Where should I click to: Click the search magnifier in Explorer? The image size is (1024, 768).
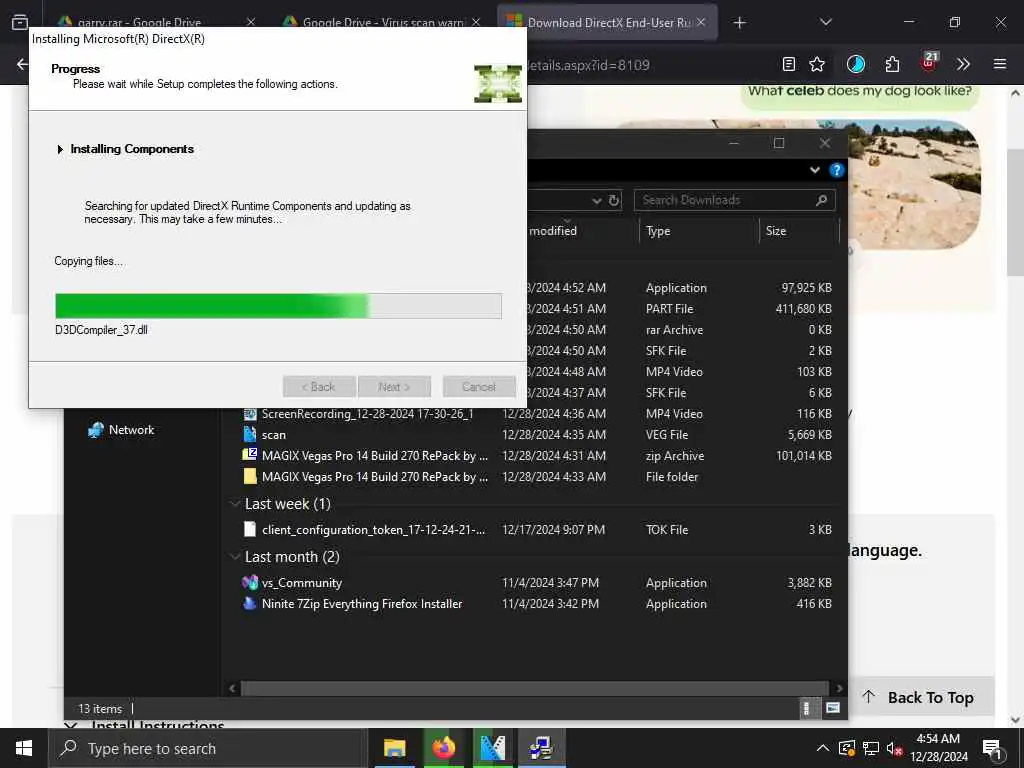click(x=822, y=200)
